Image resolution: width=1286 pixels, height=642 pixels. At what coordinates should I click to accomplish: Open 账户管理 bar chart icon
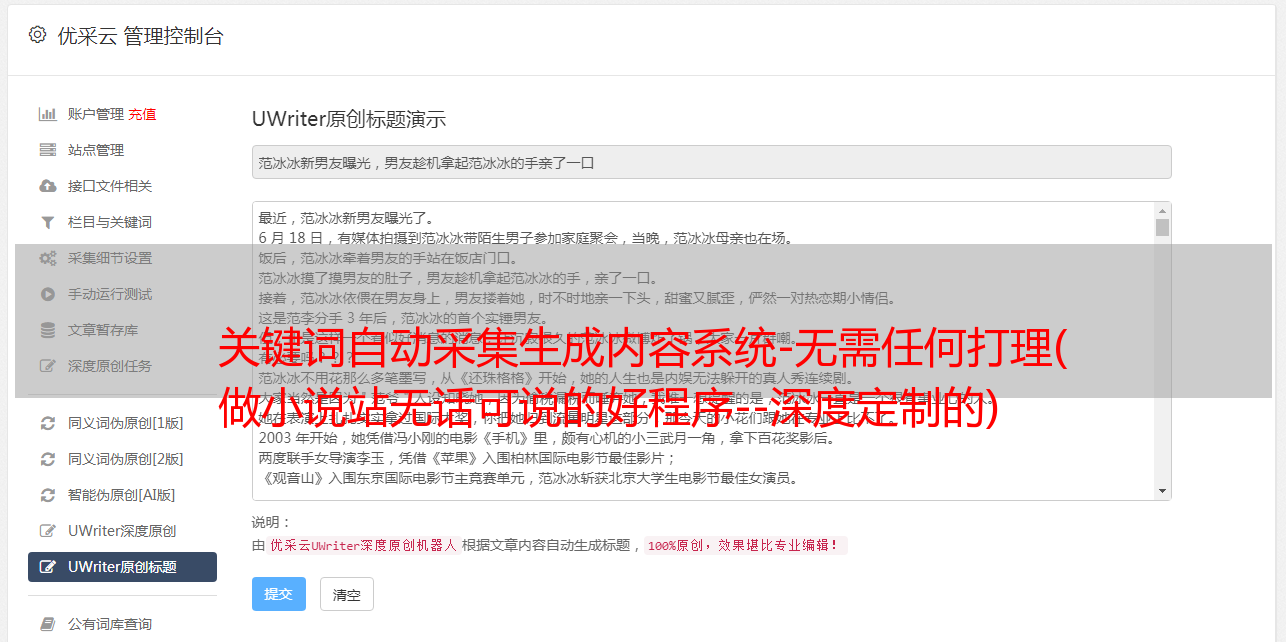(47, 114)
